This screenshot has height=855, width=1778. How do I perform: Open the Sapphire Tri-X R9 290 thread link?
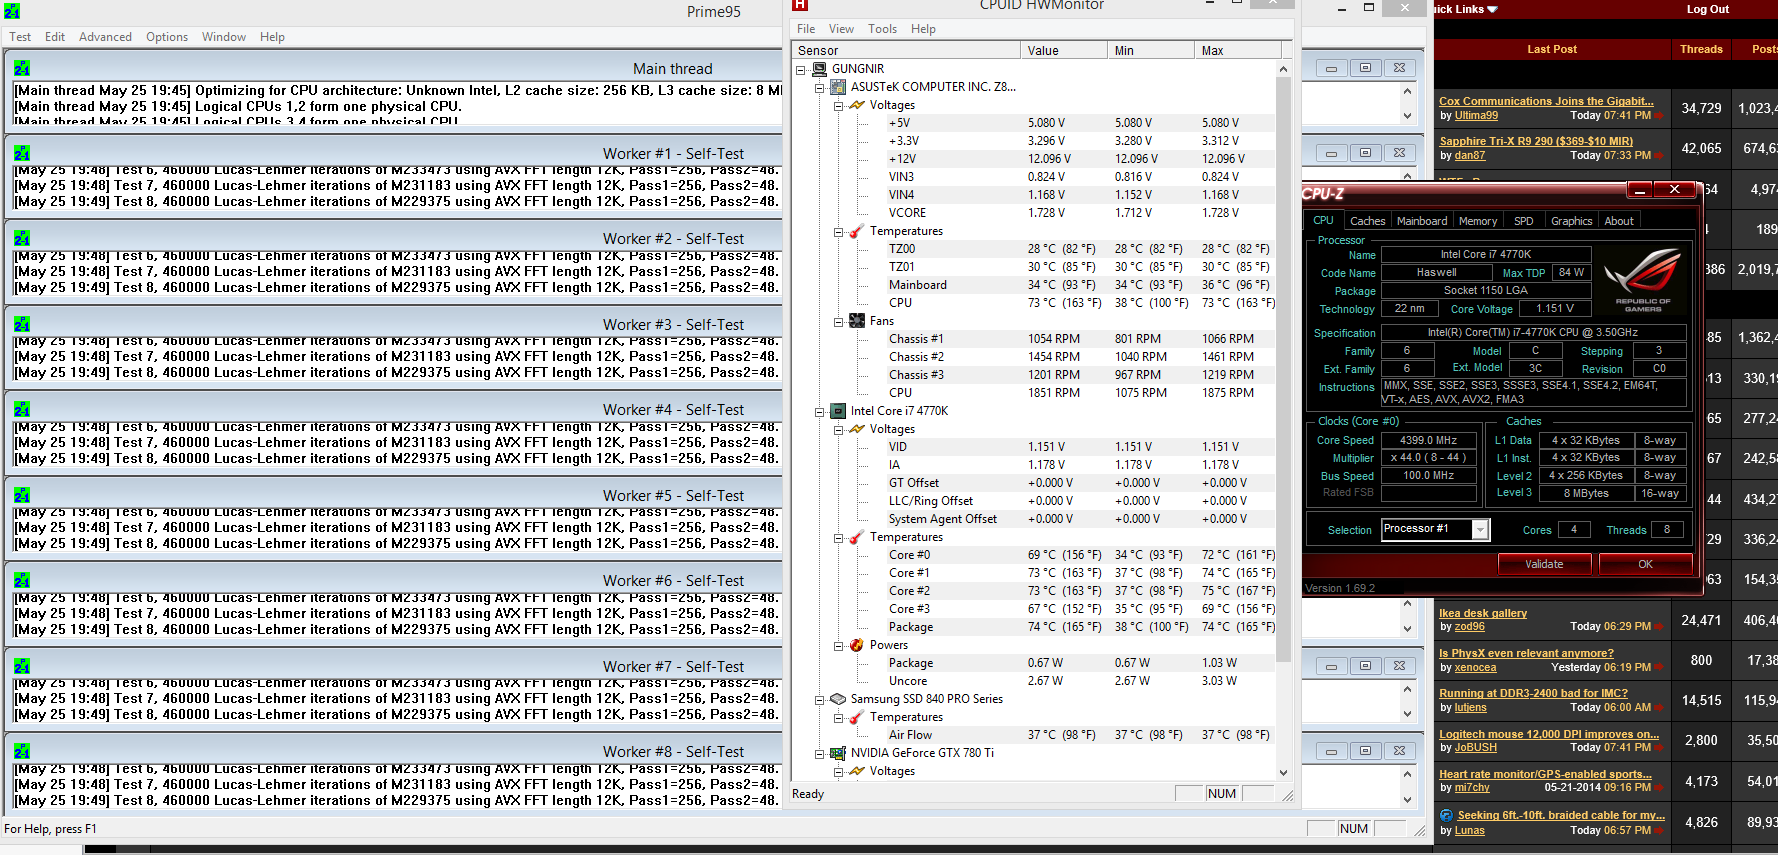(x=1536, y=142)
